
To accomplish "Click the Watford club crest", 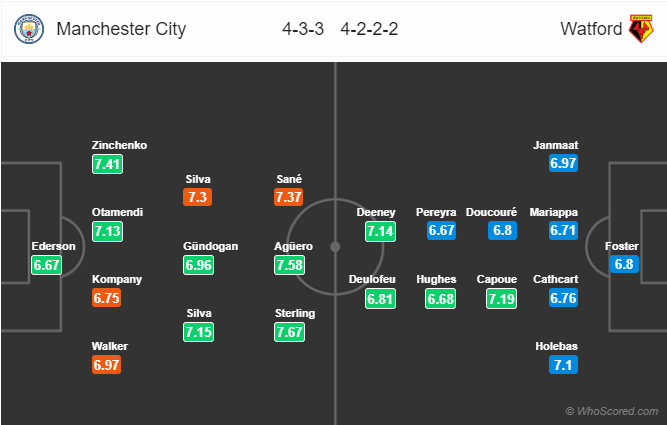I will coord(639,29).
